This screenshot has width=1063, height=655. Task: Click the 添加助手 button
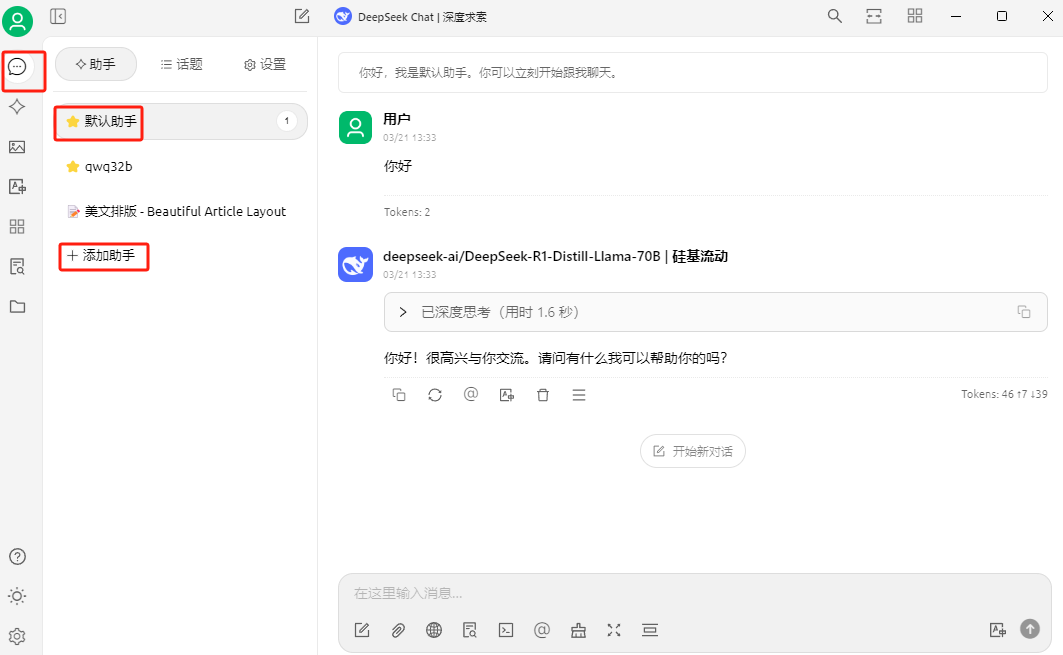(x=101, y=256)
